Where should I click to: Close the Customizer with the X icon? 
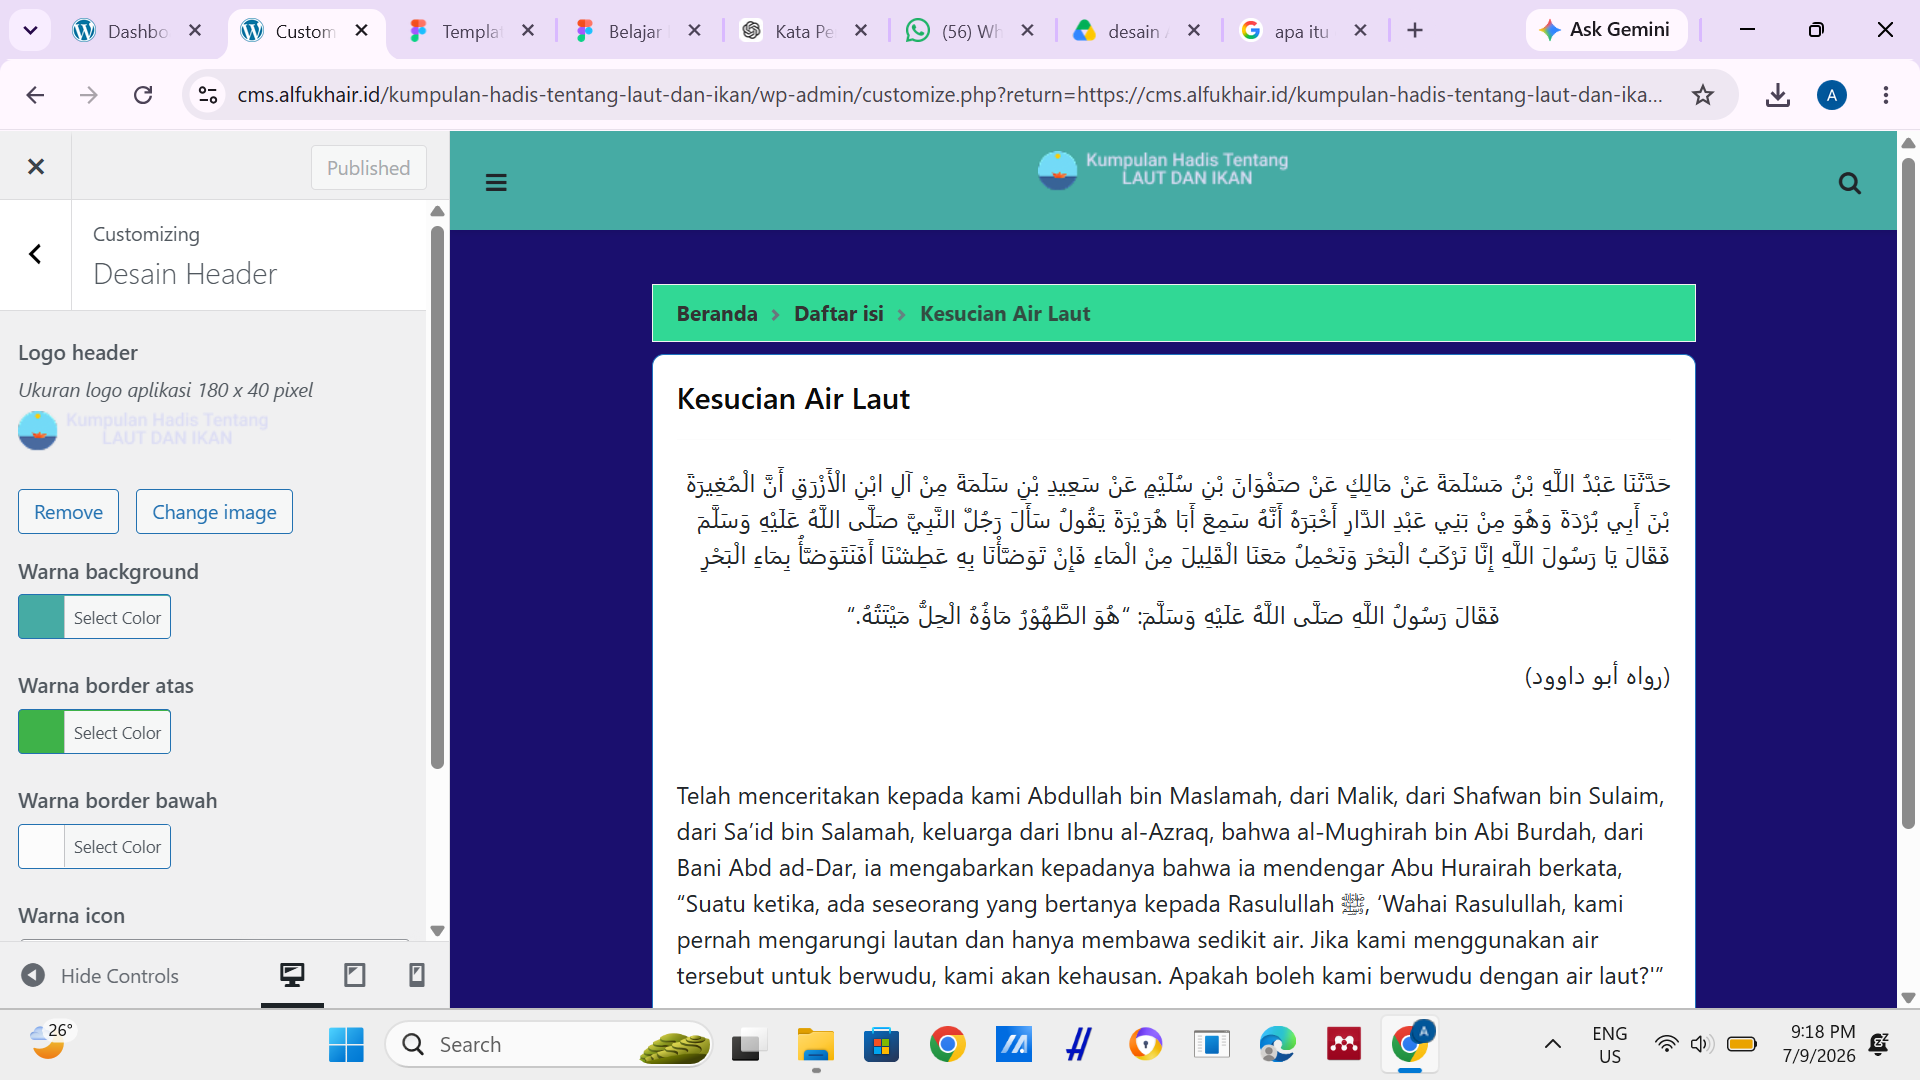pos(36,167)
